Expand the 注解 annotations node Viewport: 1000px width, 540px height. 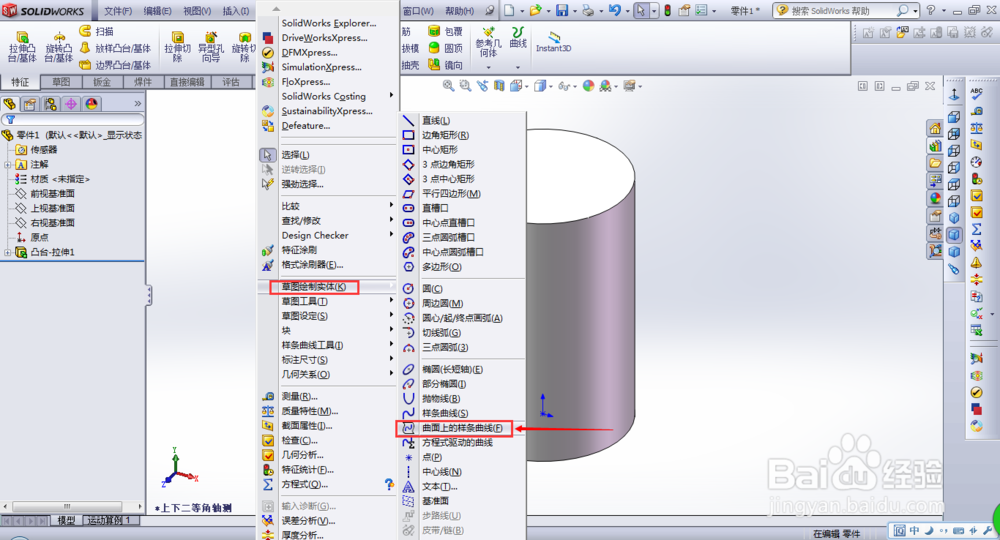[x=8, y=164]
